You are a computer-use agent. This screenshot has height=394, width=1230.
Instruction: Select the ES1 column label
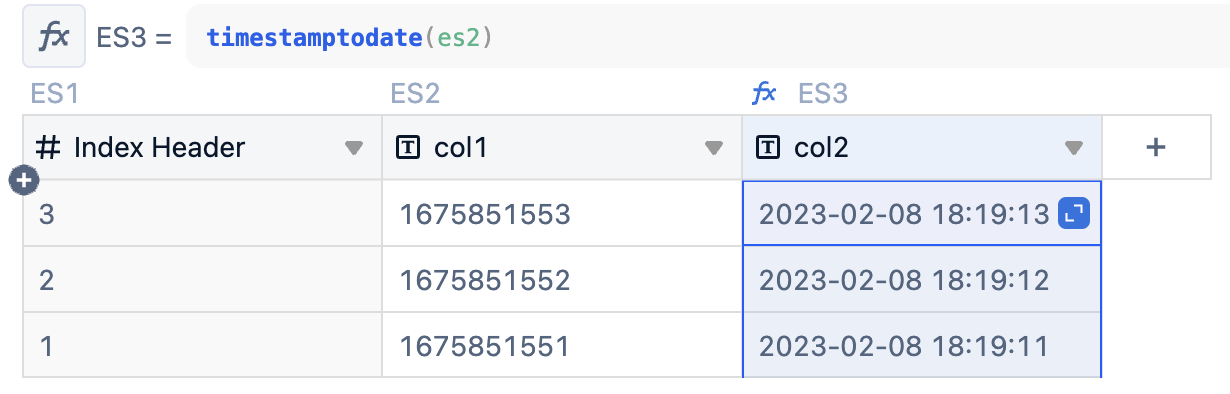[55, 94]
